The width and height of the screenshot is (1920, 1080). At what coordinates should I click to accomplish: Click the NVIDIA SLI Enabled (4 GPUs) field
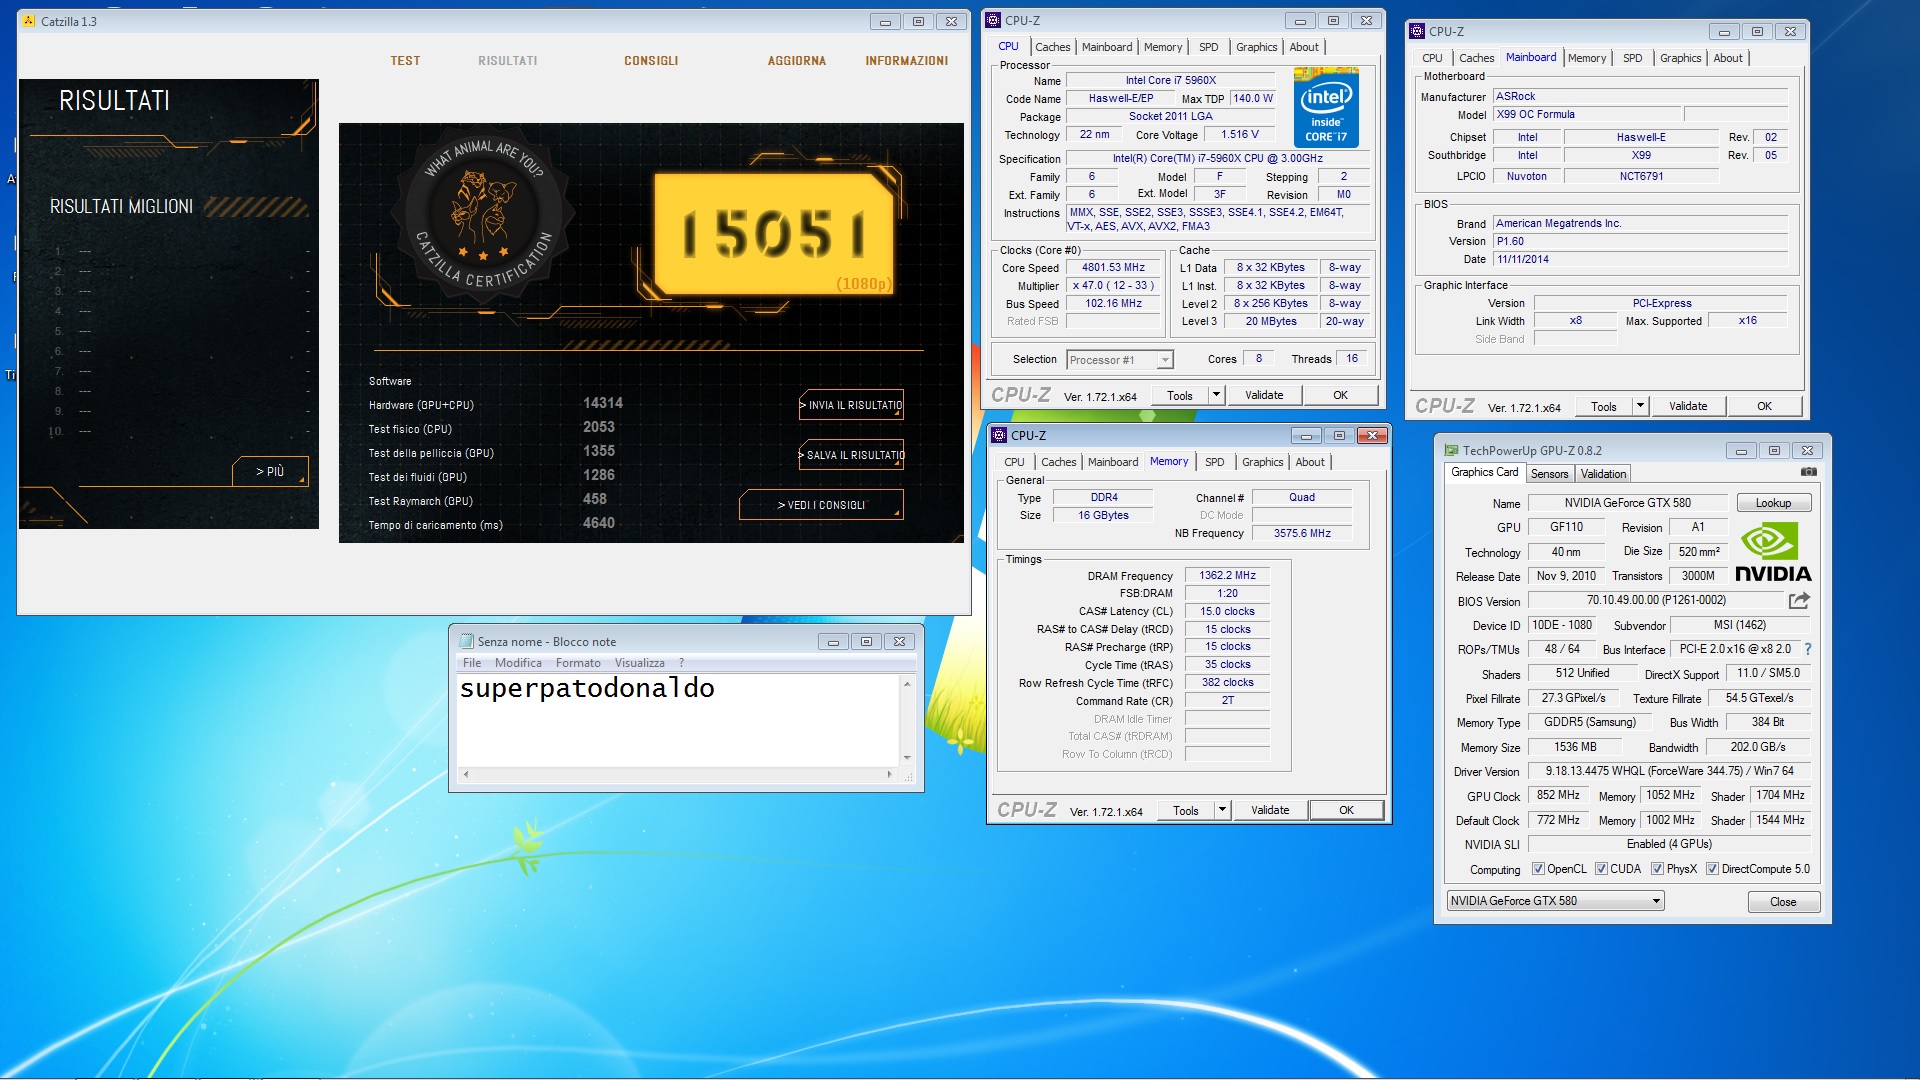coord(1669,845)
